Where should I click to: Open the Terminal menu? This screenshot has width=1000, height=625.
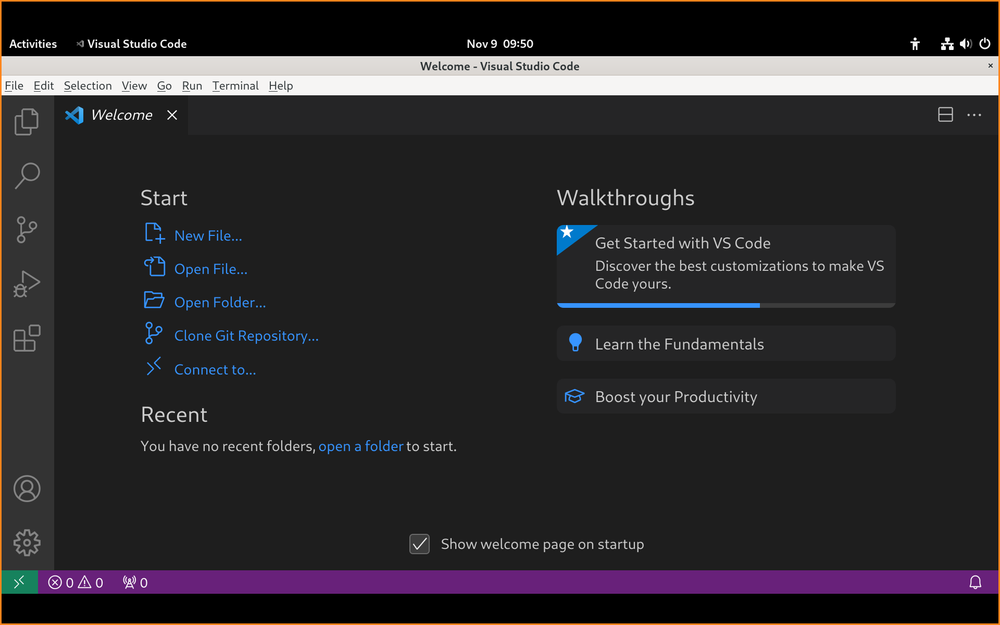235,85
